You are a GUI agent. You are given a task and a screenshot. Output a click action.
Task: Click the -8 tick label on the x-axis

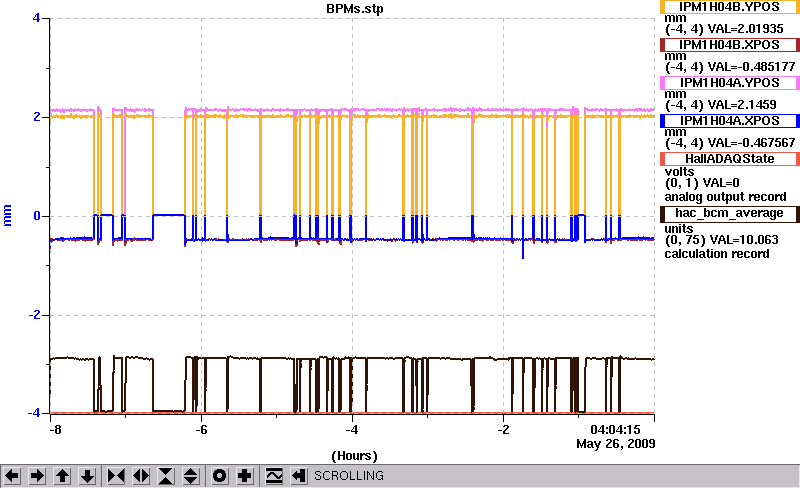coord(55,430)
